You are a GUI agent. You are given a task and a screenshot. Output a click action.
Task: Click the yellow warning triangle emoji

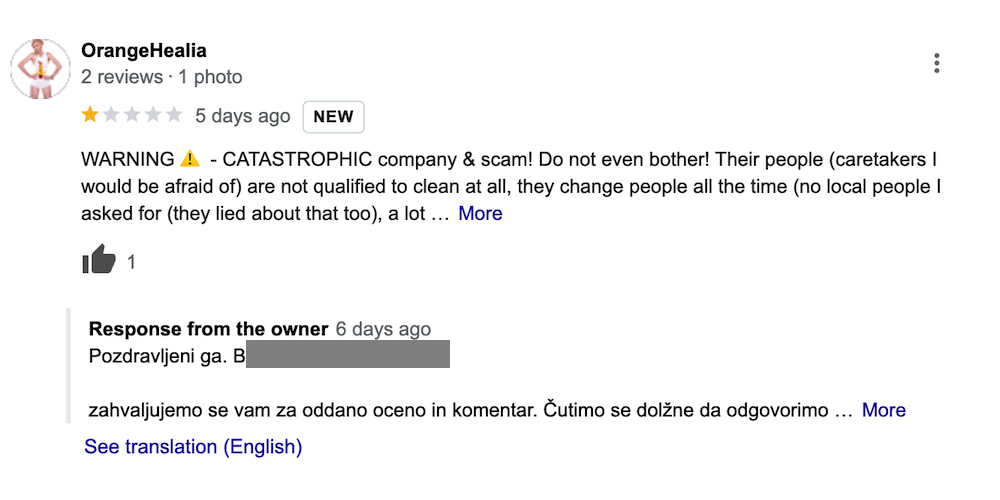click(190, 159)
